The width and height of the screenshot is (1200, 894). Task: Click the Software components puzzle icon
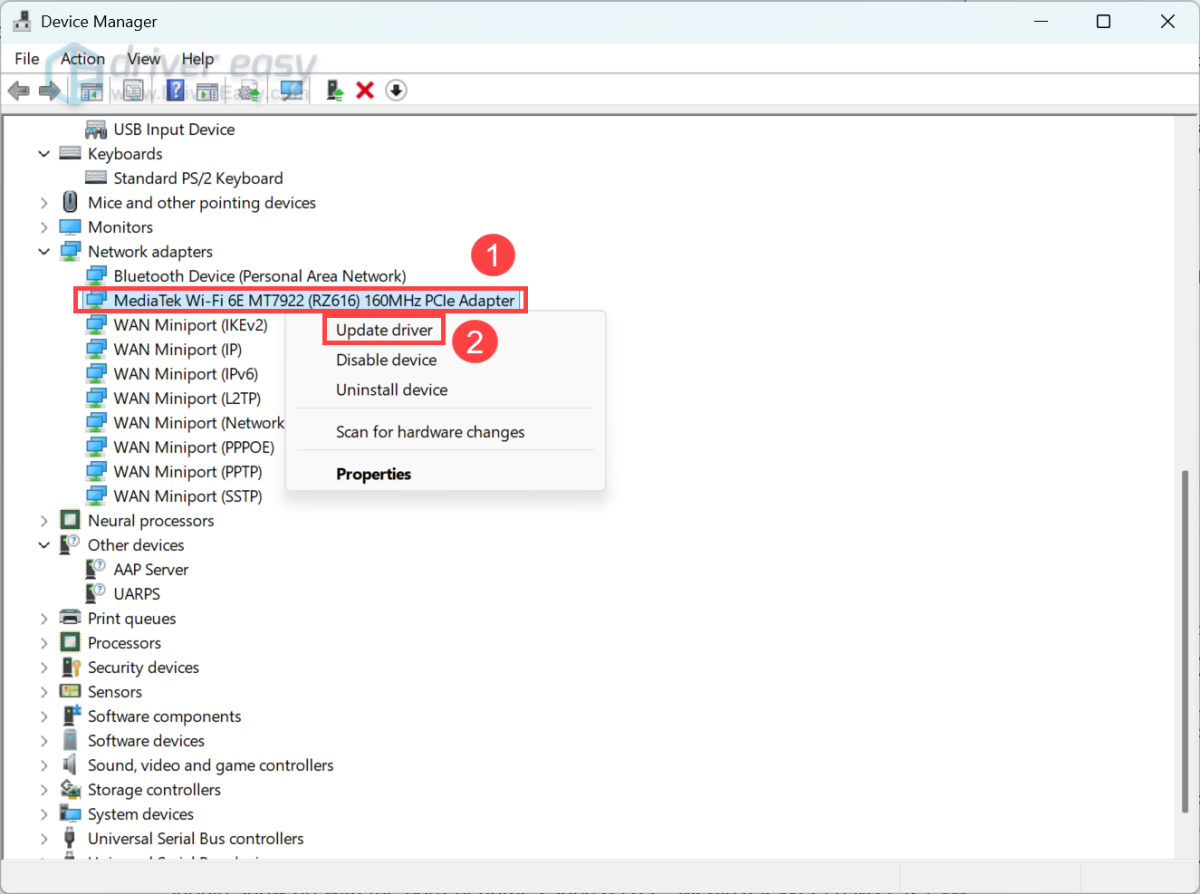(70, 716)
